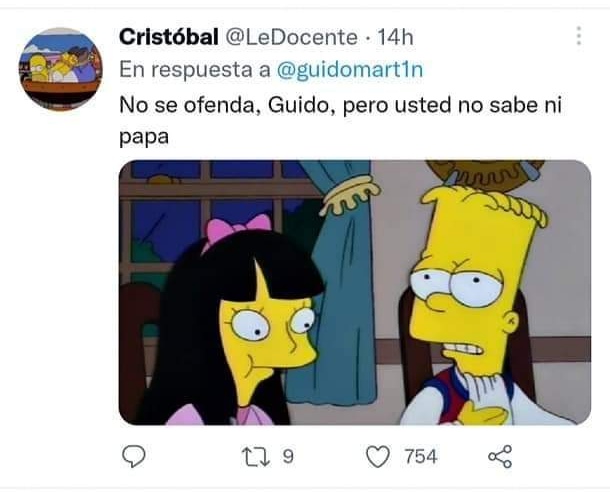This screenshot has width=610, height=492.
Task: Open the attached Simpsons image
Action: pos(355,292)
